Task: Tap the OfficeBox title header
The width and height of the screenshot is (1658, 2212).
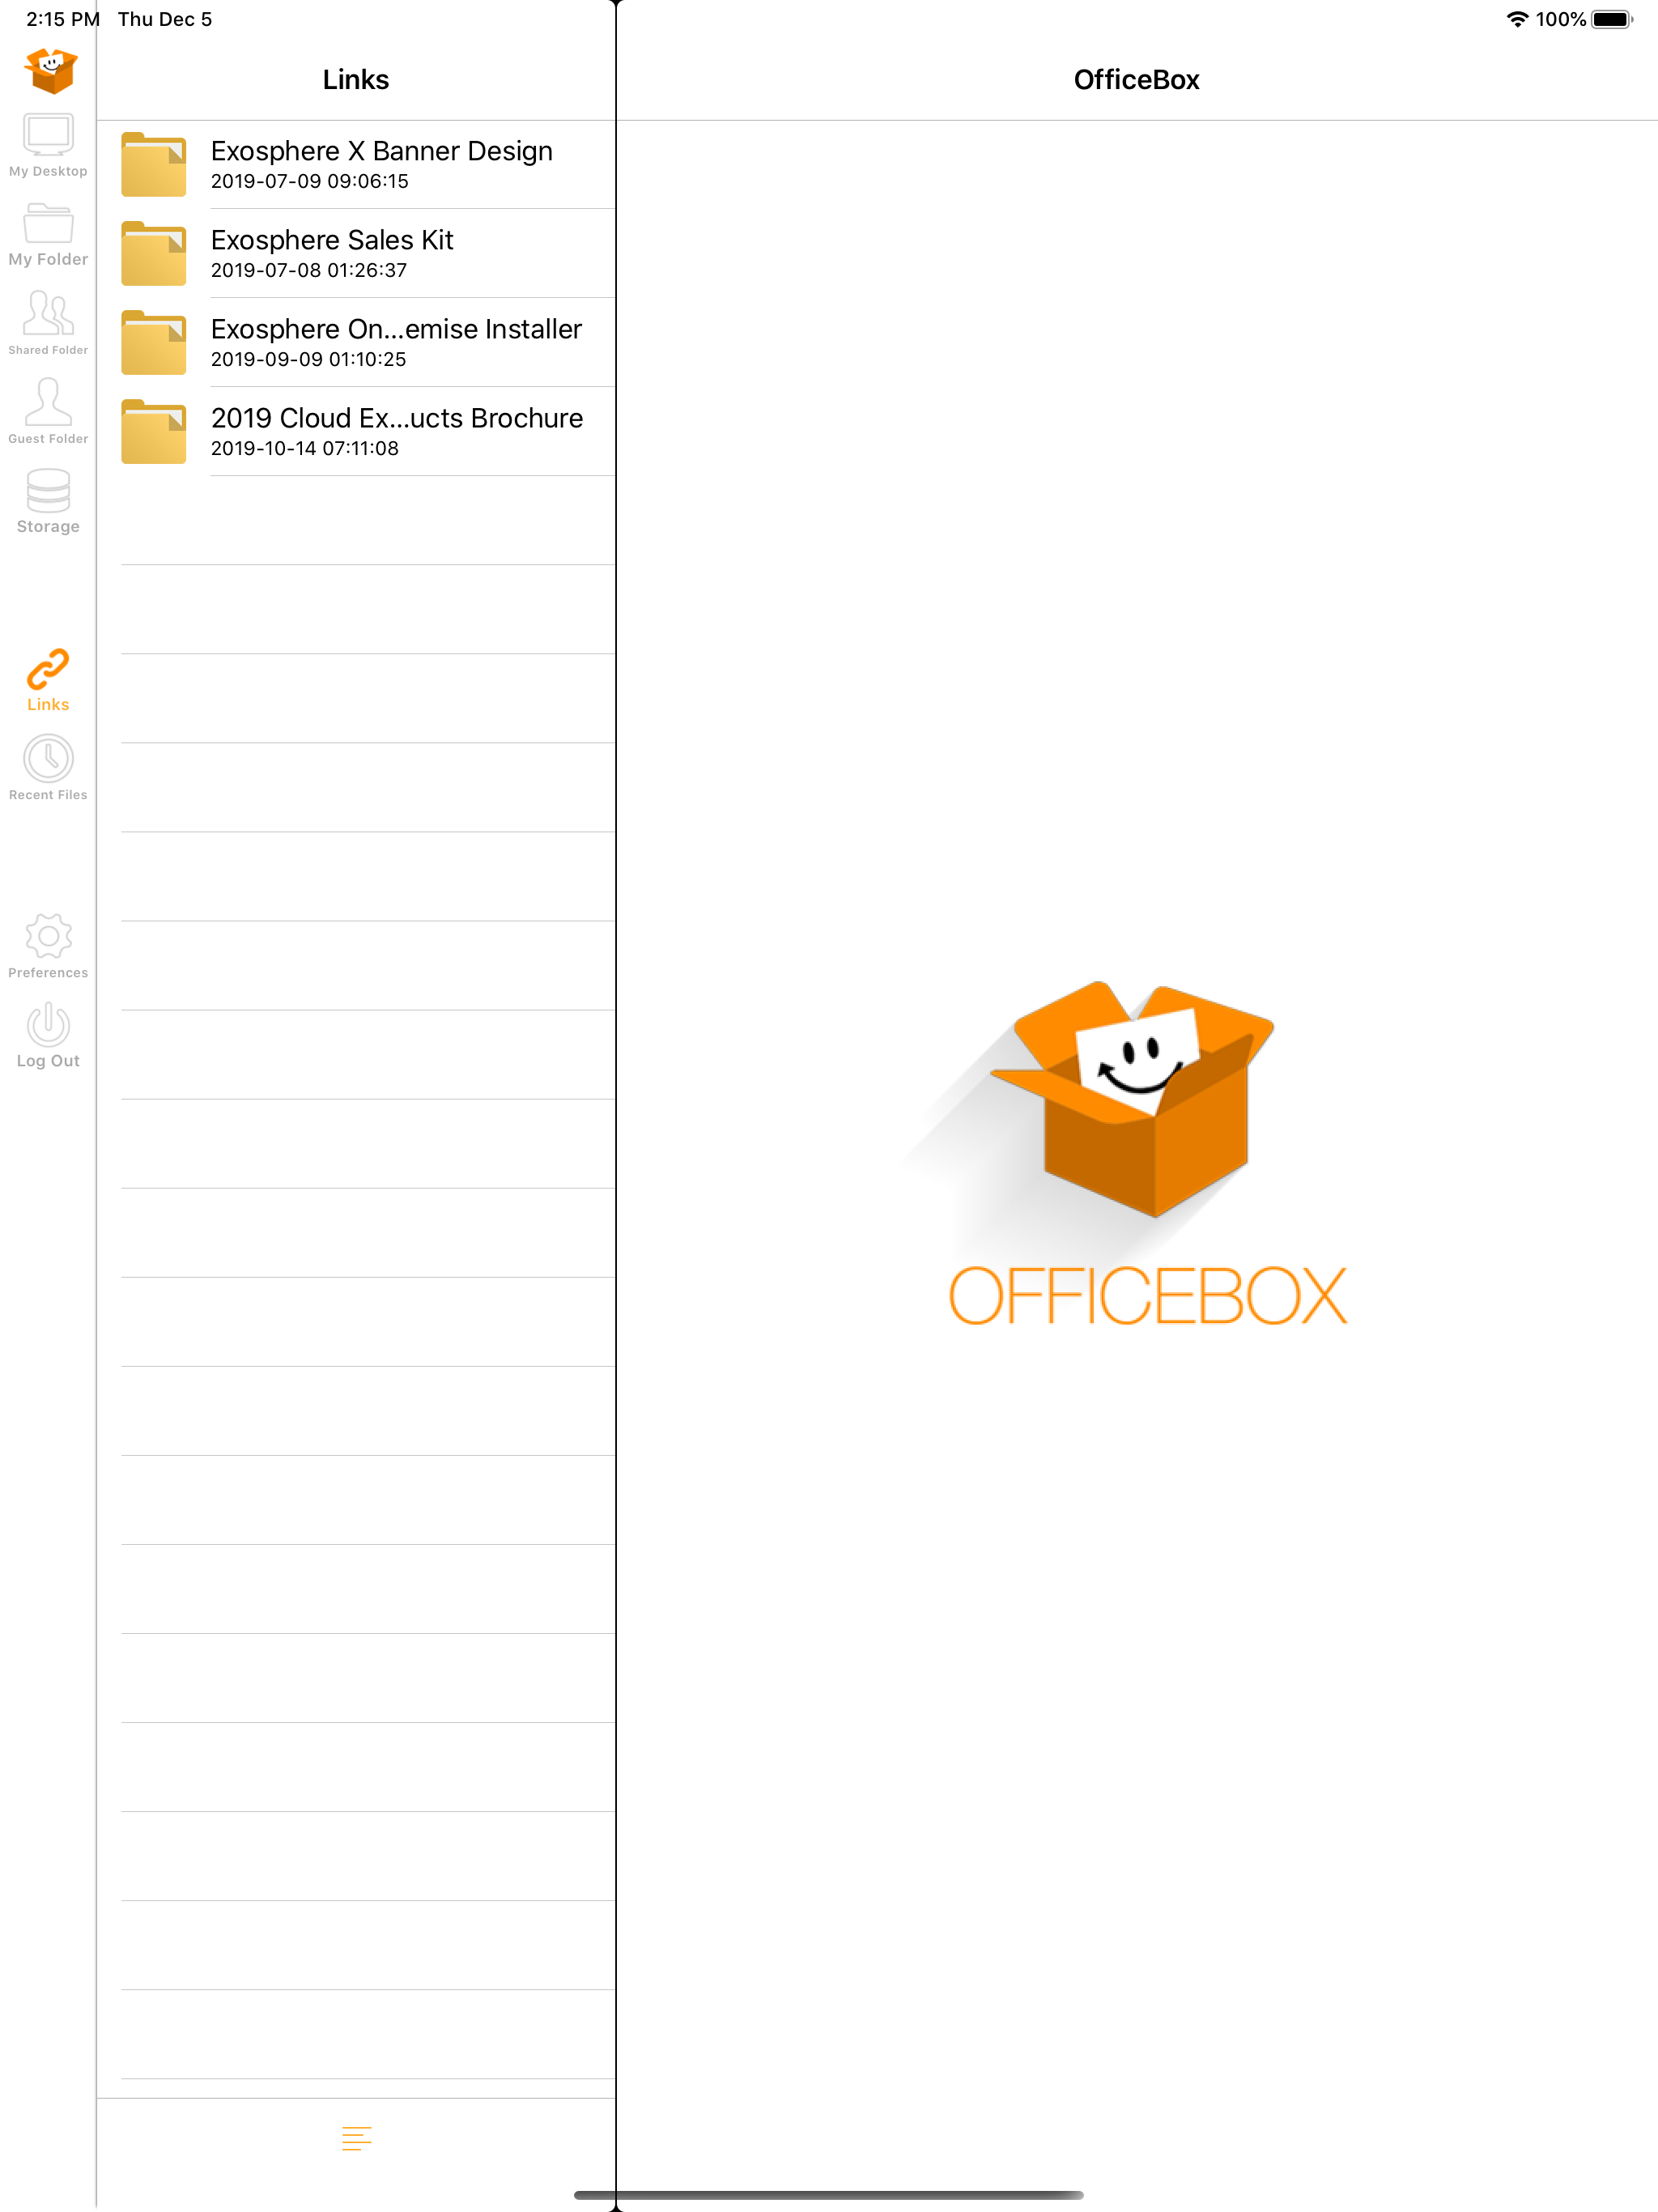Action: 1136,80
